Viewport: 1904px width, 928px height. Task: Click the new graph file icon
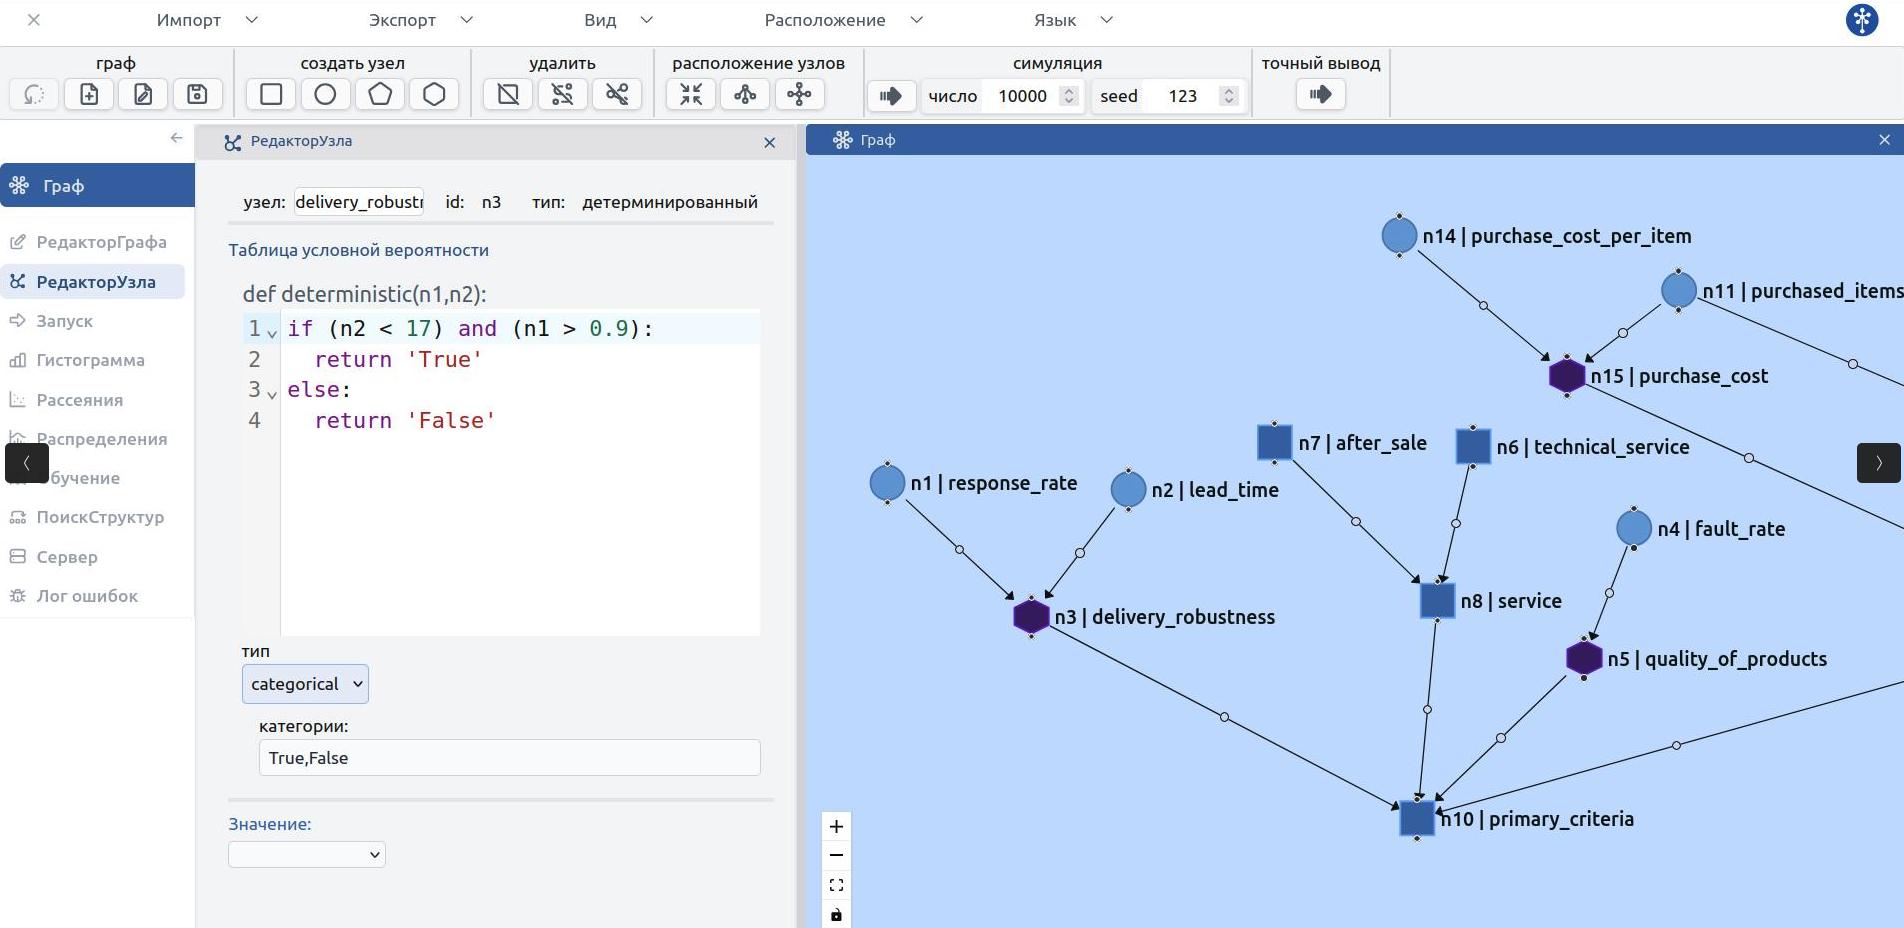[x=89, y=95]
